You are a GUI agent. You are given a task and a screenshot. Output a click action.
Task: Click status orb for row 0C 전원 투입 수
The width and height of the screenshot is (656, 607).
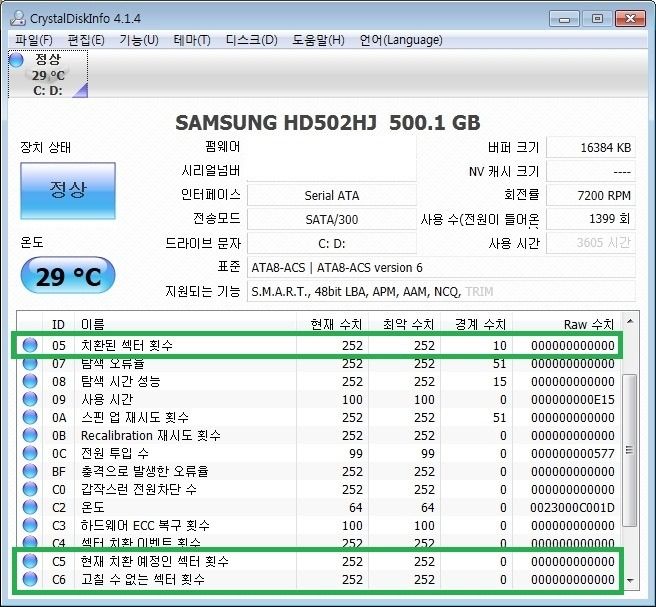30,453
